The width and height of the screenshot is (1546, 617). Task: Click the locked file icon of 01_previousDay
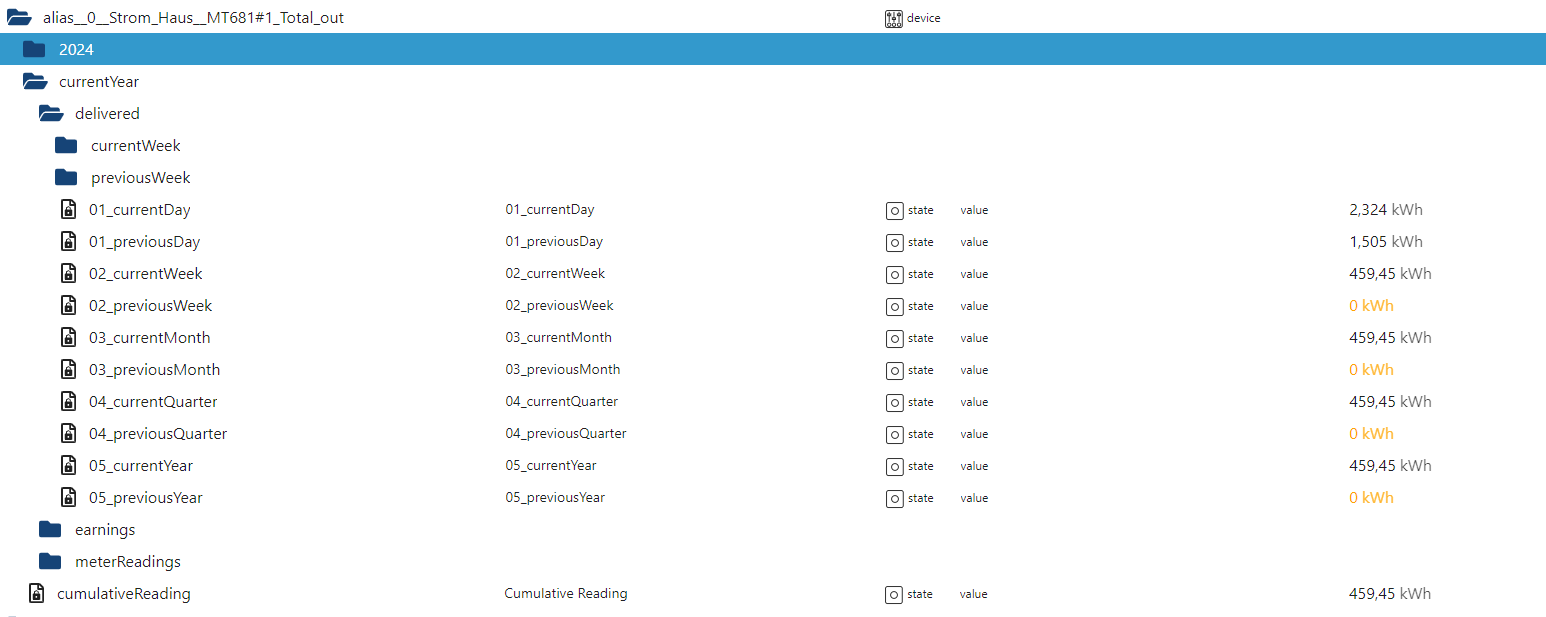click(x=68, y=242)
